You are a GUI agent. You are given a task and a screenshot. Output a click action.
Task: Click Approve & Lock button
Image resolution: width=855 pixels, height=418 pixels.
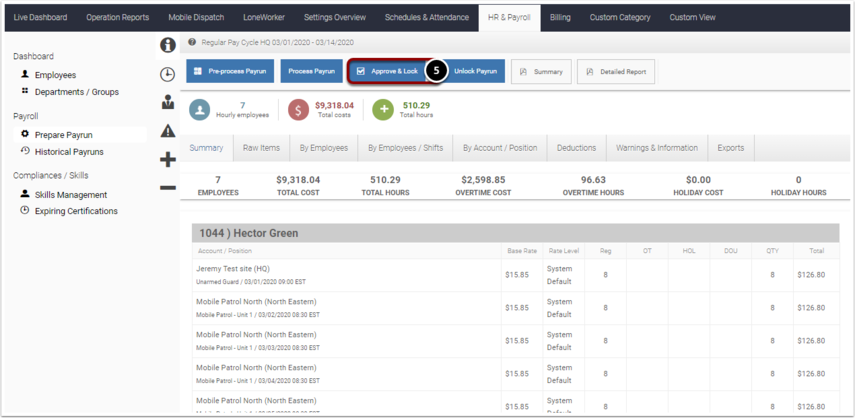tap(387, 71)
